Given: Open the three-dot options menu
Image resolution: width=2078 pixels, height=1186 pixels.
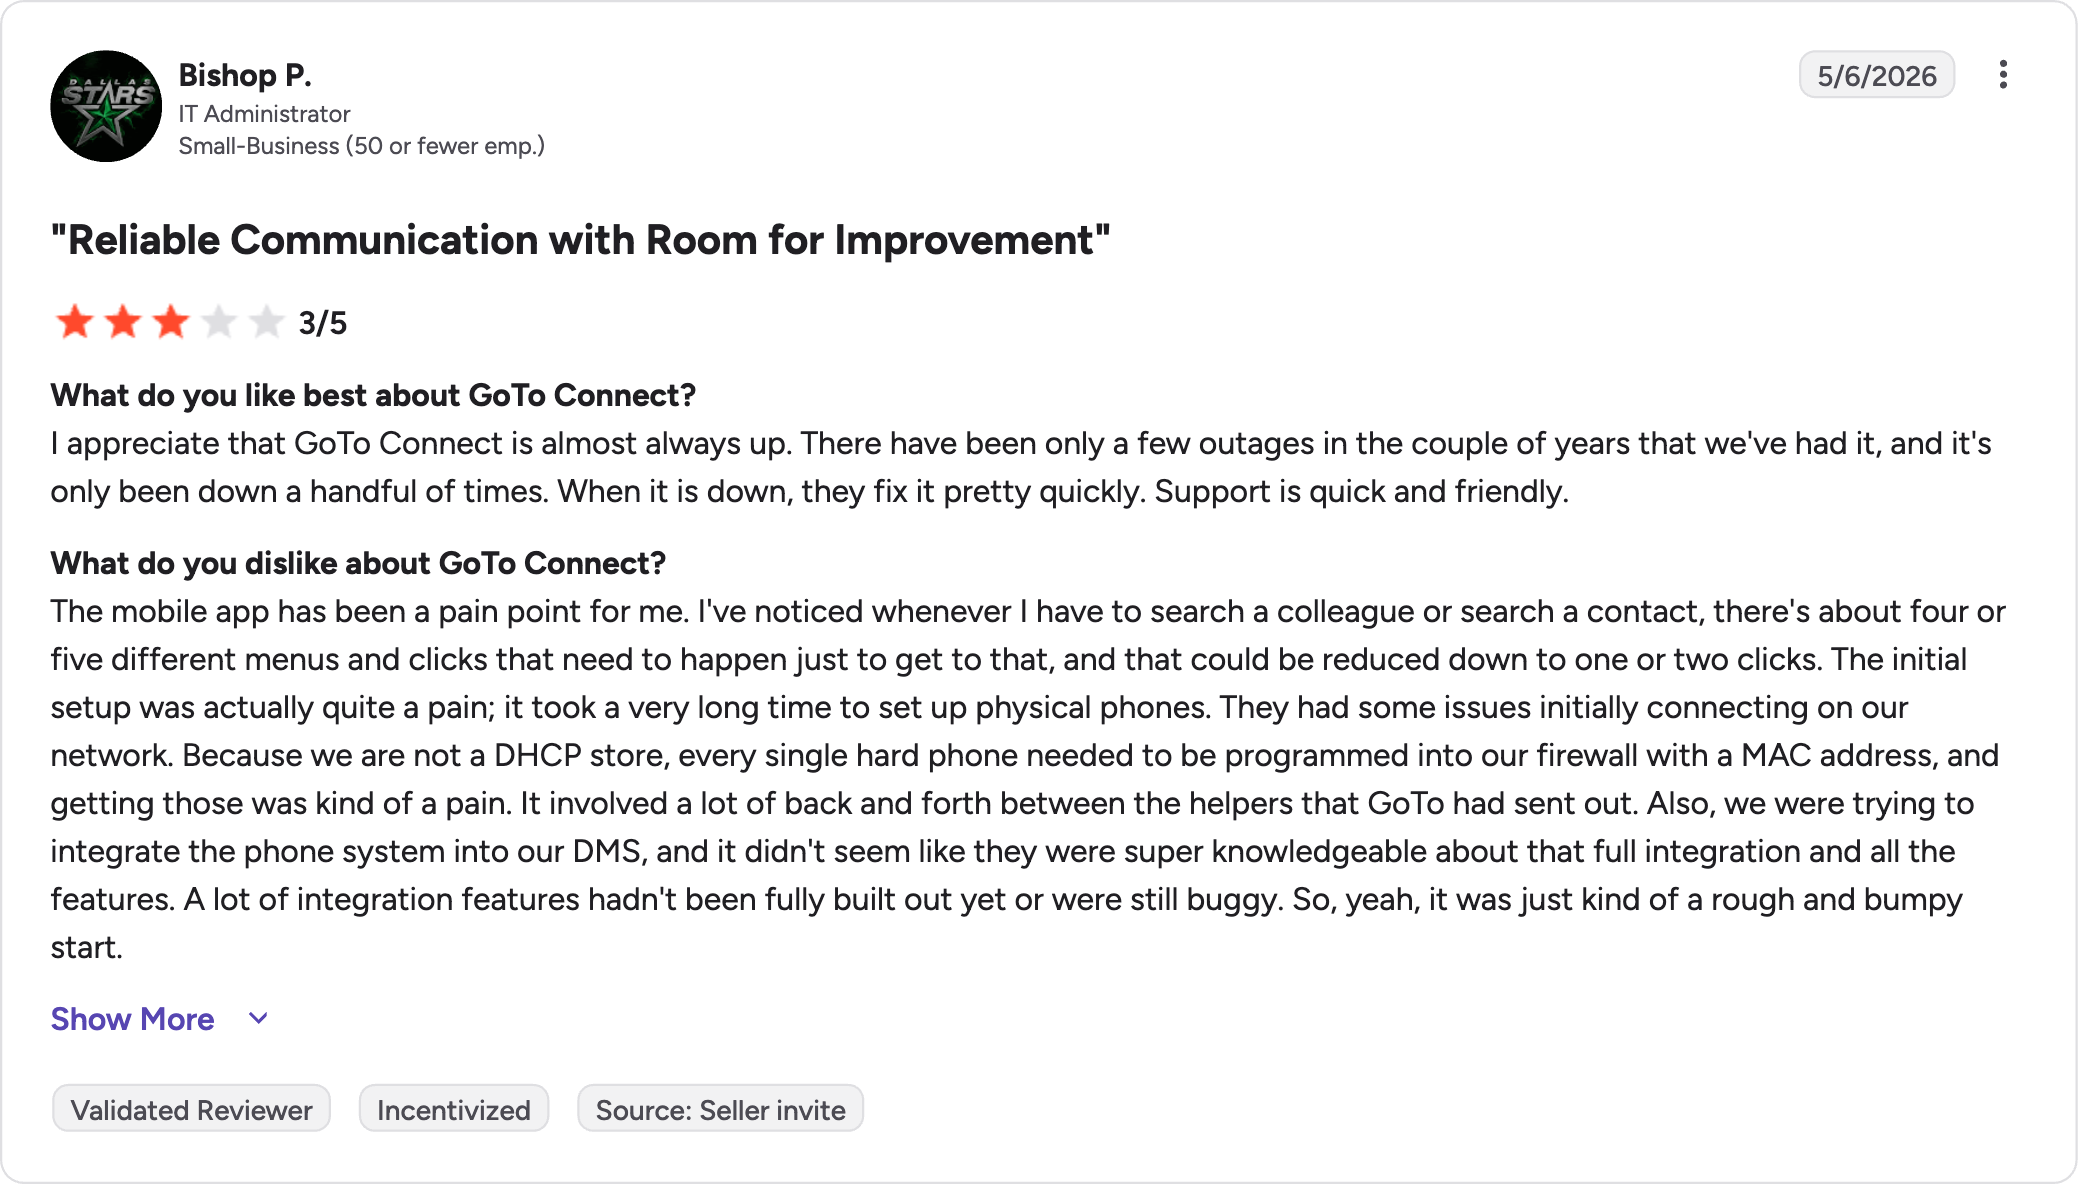Looking at the screenshot, I should click(2003, 75).
